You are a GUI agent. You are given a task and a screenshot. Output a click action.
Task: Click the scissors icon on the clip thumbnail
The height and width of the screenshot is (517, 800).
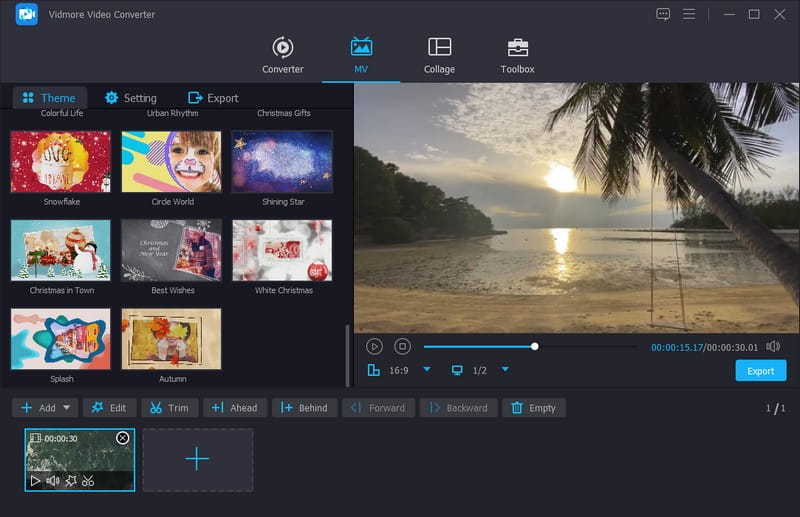point(88,481)
